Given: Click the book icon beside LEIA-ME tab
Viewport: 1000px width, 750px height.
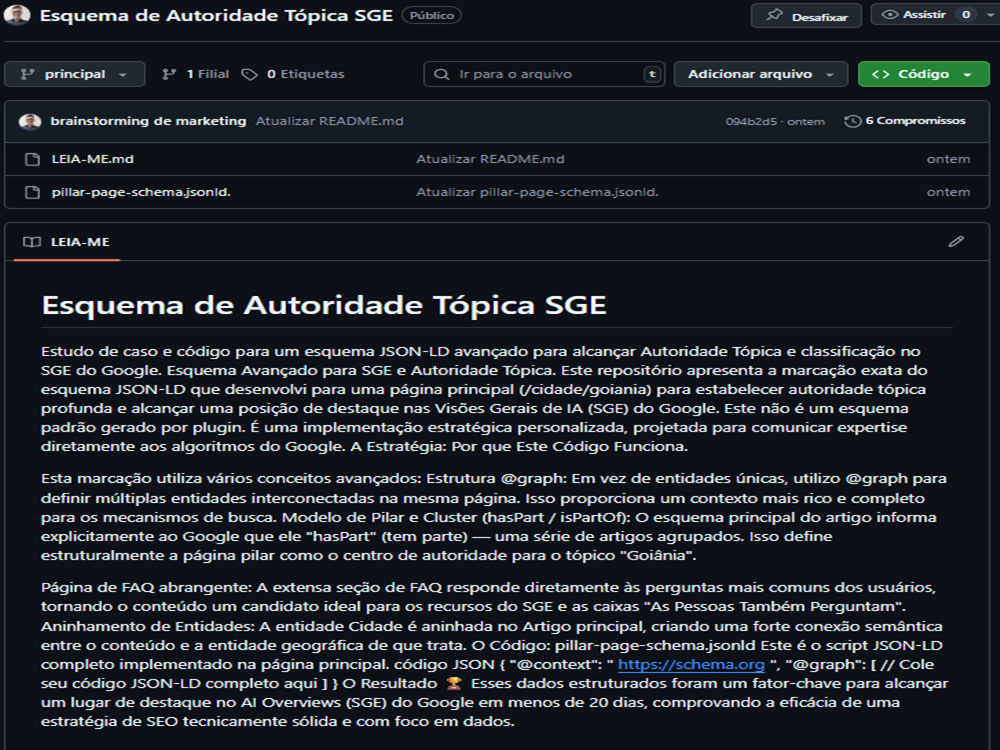Looking at the screenshot, I should pos(32,242).
